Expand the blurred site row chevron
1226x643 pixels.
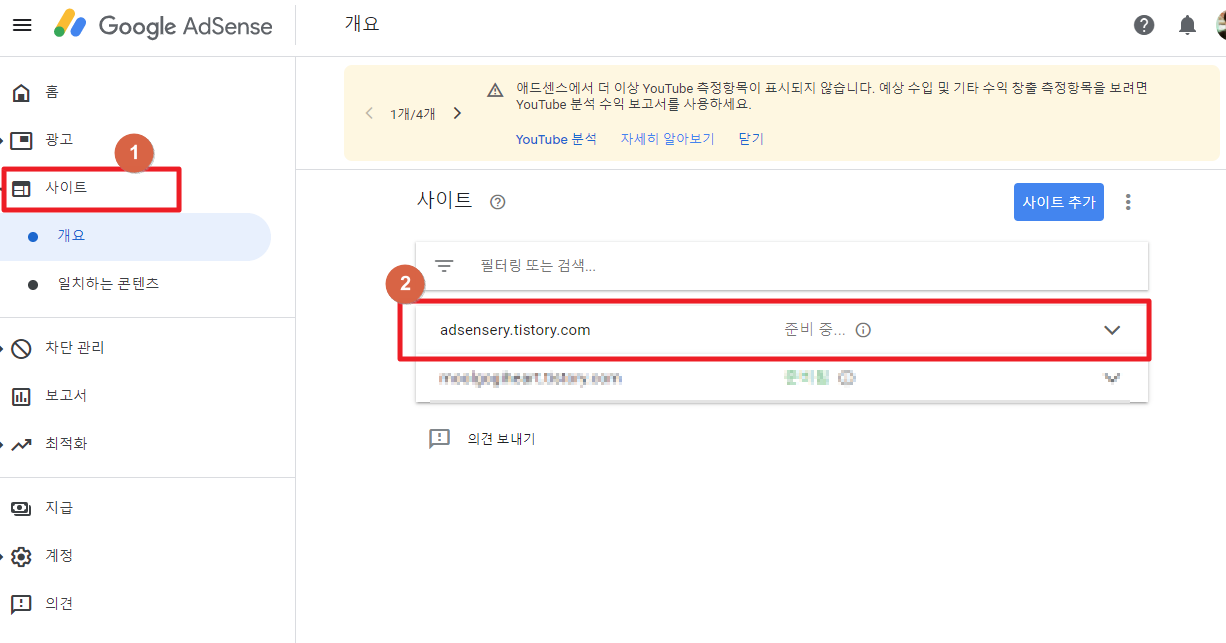point(1112,378)
